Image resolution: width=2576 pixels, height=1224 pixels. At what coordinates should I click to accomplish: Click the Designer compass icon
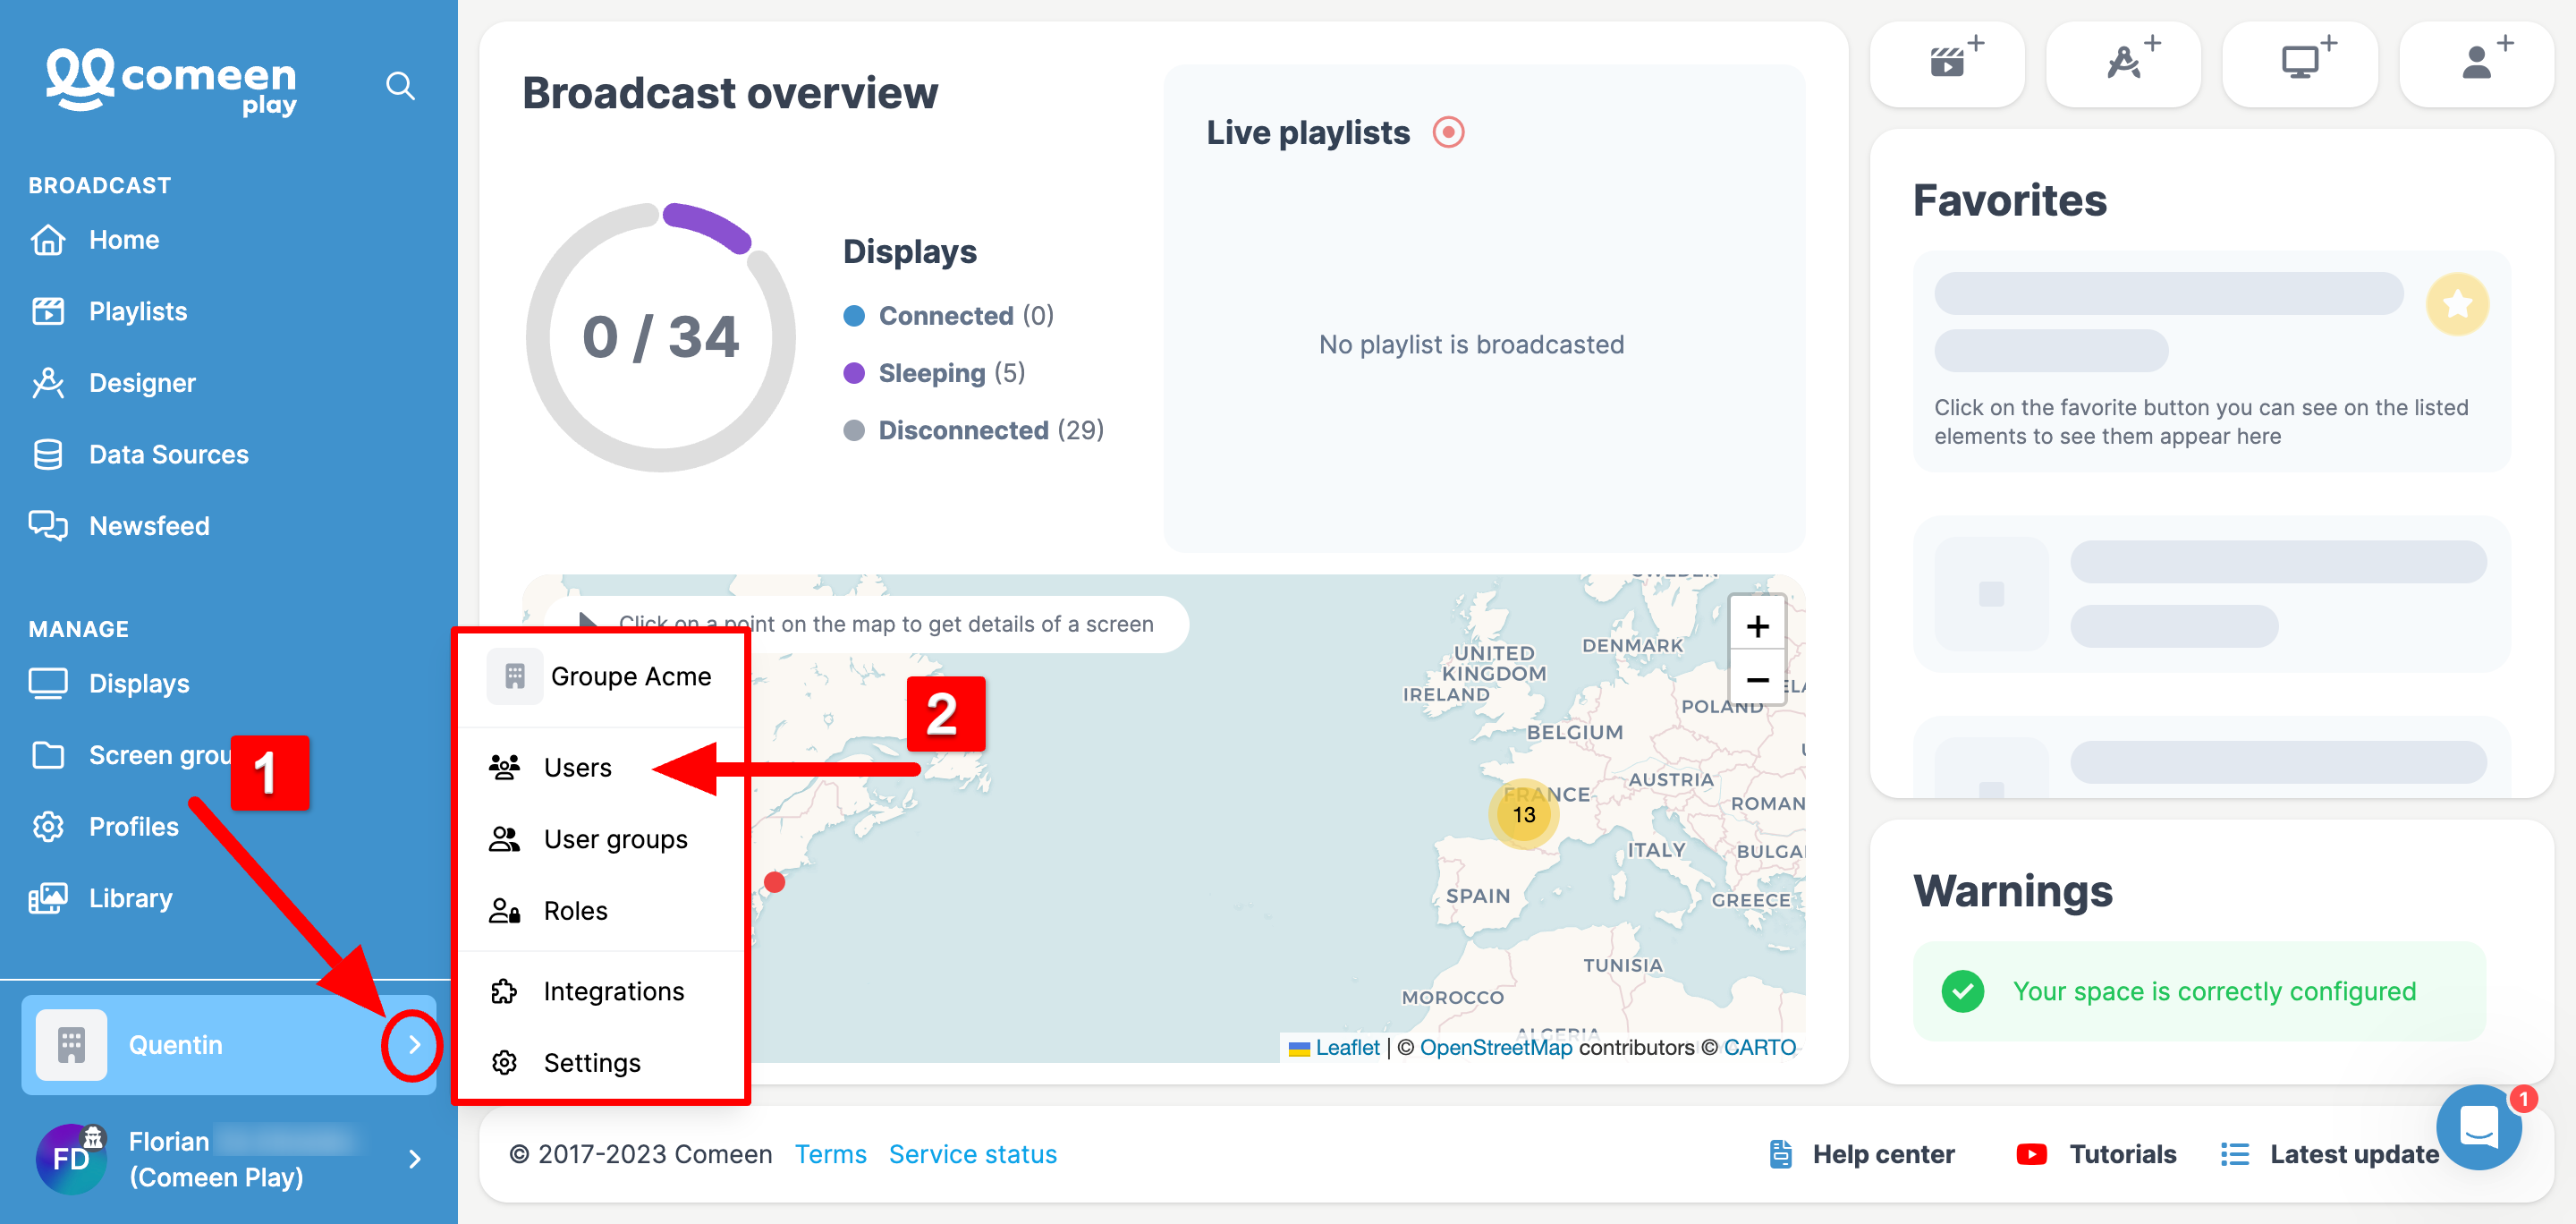pyautogui.click(x=48, y=383)
